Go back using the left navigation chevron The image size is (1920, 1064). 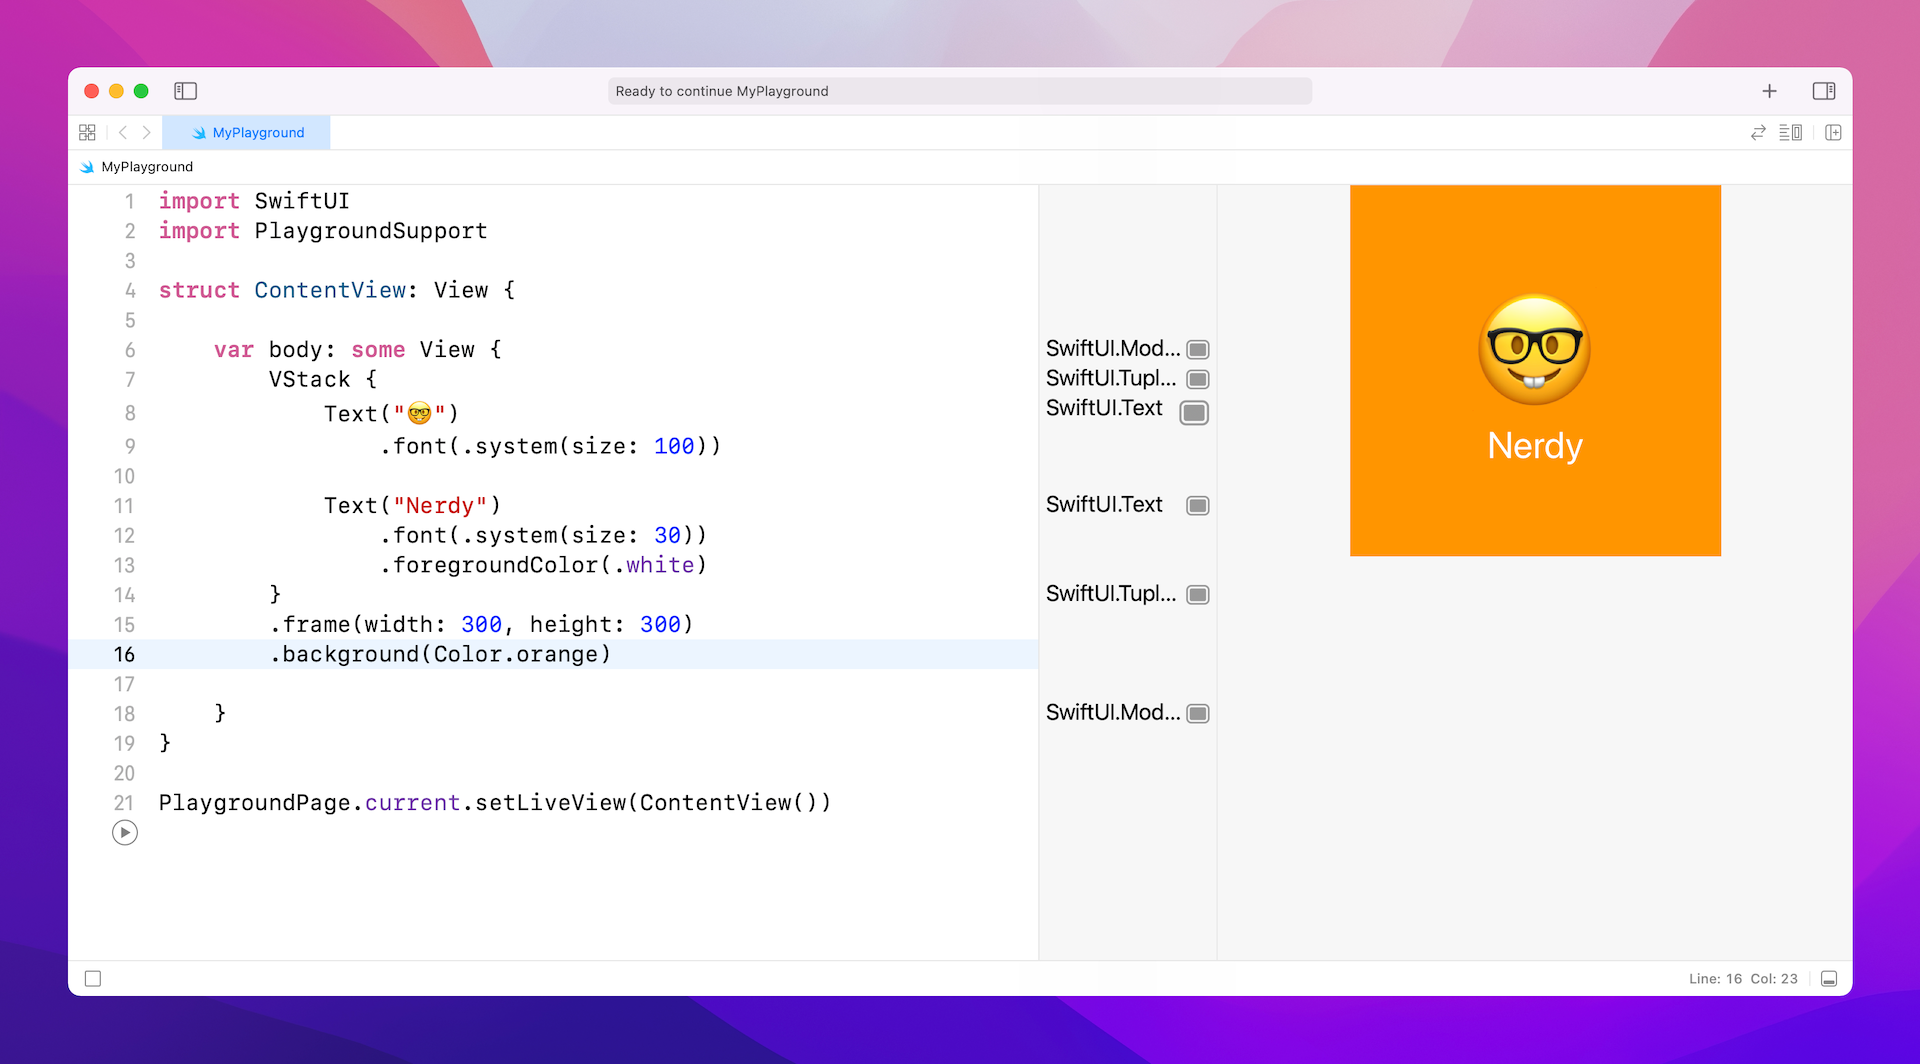pos(122,131)
